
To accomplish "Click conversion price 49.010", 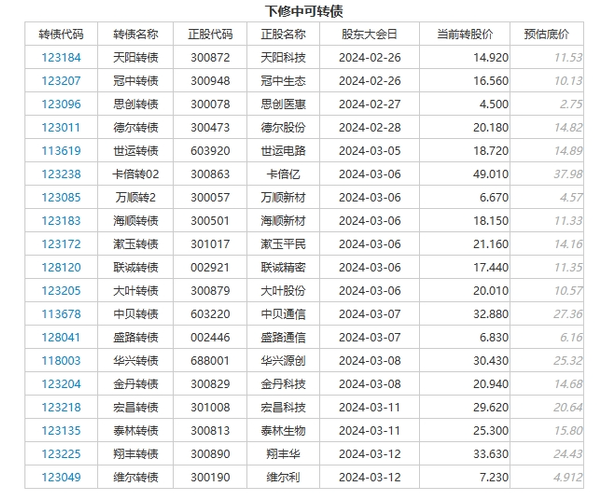I will point(491,174).
